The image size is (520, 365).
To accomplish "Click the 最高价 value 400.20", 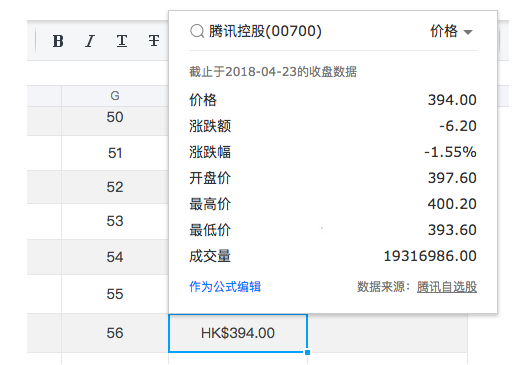I will pyautogui.click(x=452, y=204).
